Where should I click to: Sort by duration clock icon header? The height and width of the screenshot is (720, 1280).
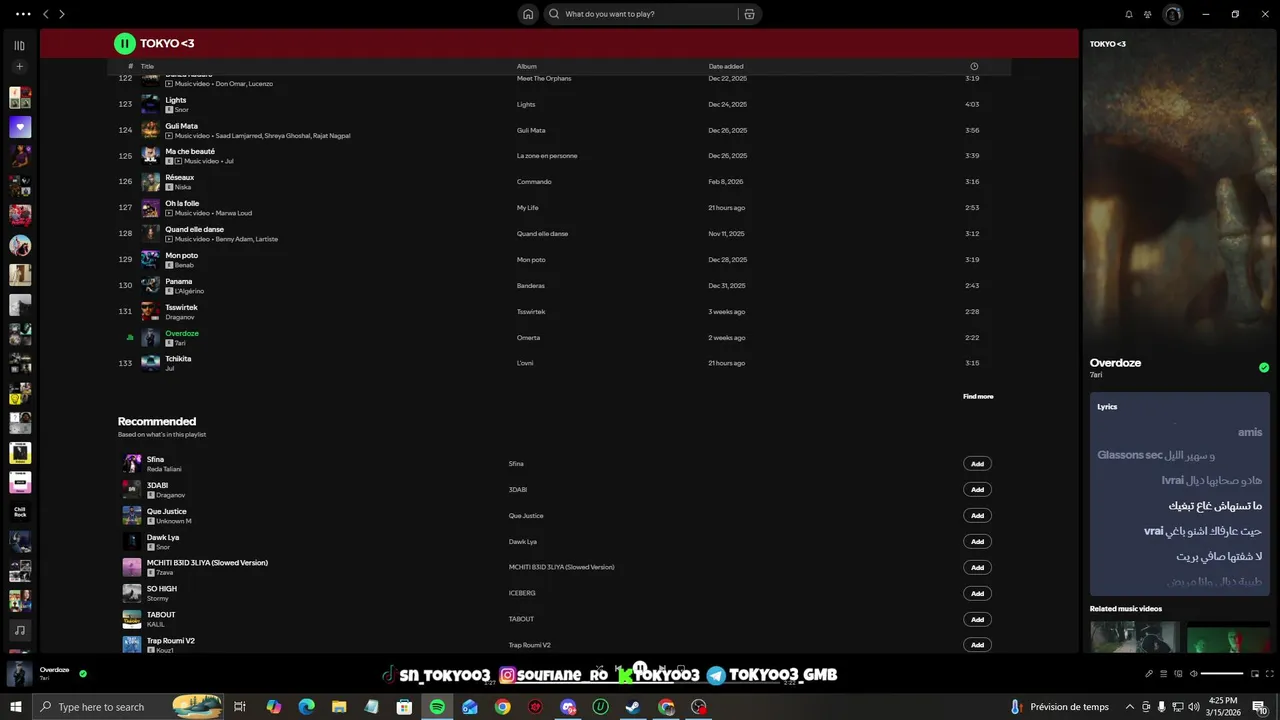pos(974,66)
